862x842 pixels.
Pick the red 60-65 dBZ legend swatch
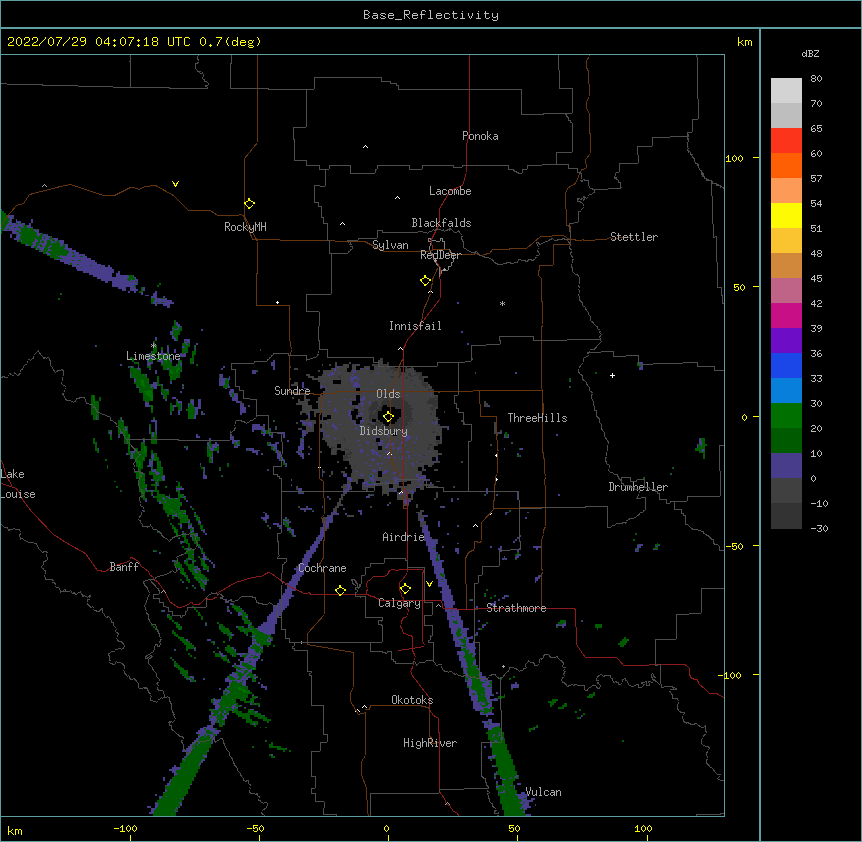786,141
